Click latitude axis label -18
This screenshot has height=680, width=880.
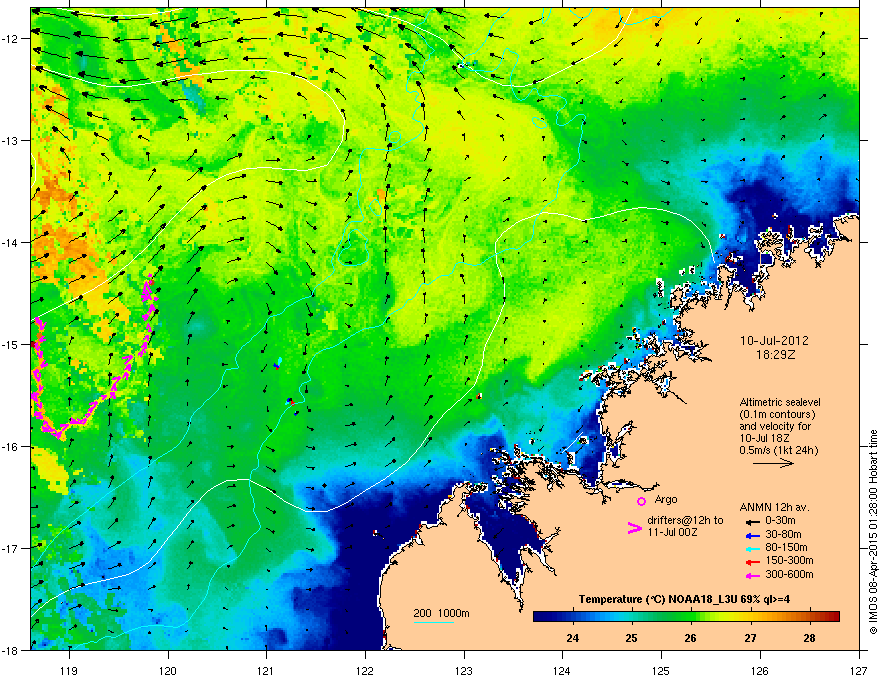pyautogui.click(x=12, y=650)
